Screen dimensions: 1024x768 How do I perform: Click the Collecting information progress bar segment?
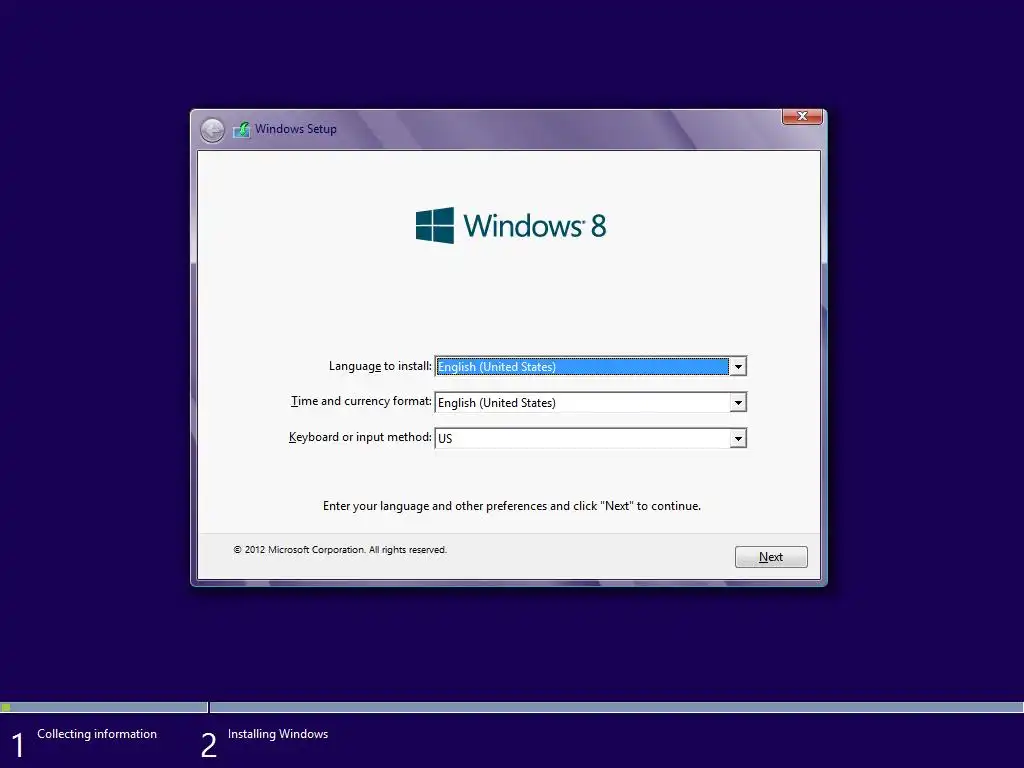[x=104, y=707]
